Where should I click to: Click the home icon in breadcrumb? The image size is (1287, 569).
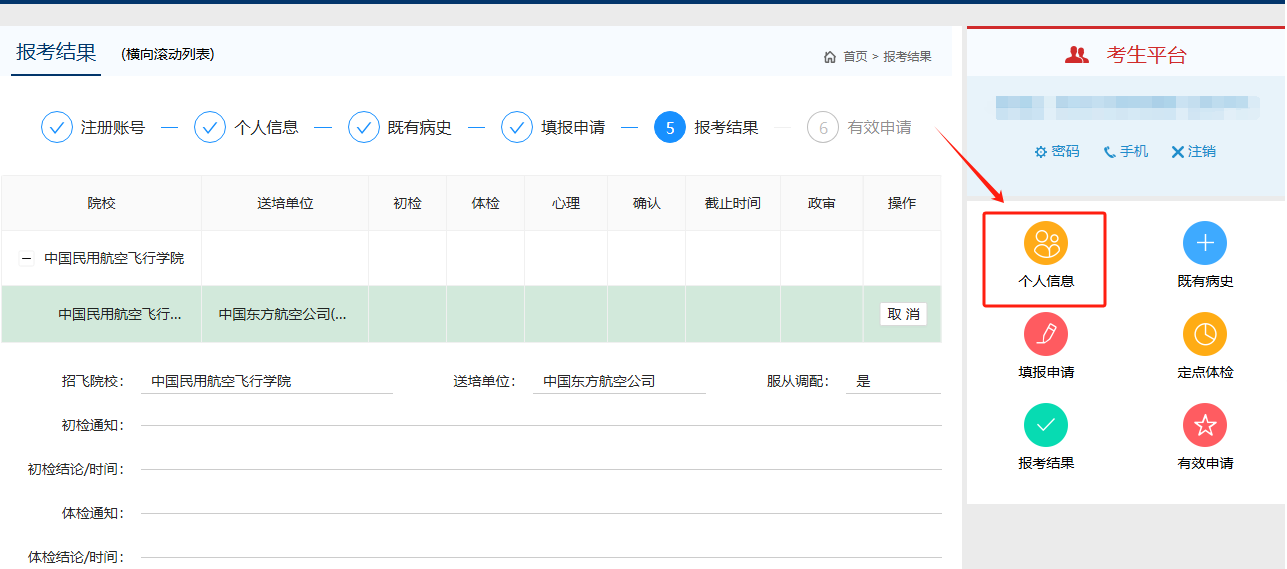(830, 57)
